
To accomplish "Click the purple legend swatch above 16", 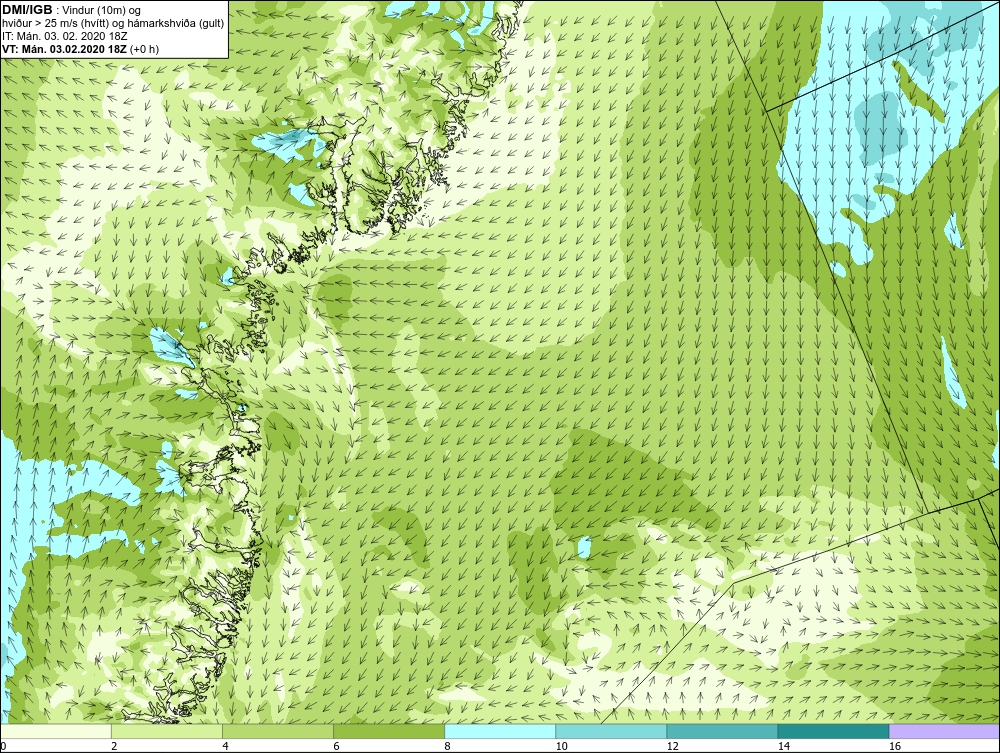I will [944, 731].
